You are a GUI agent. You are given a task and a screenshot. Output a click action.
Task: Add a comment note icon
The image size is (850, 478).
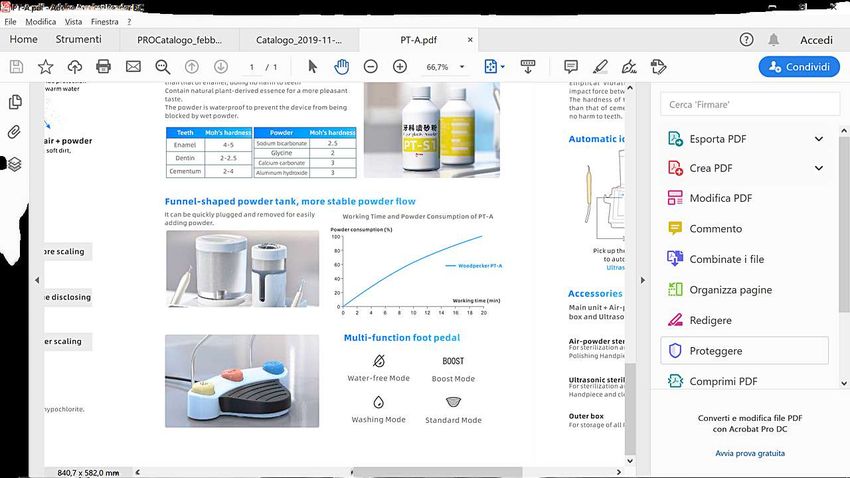coord(571,67)
